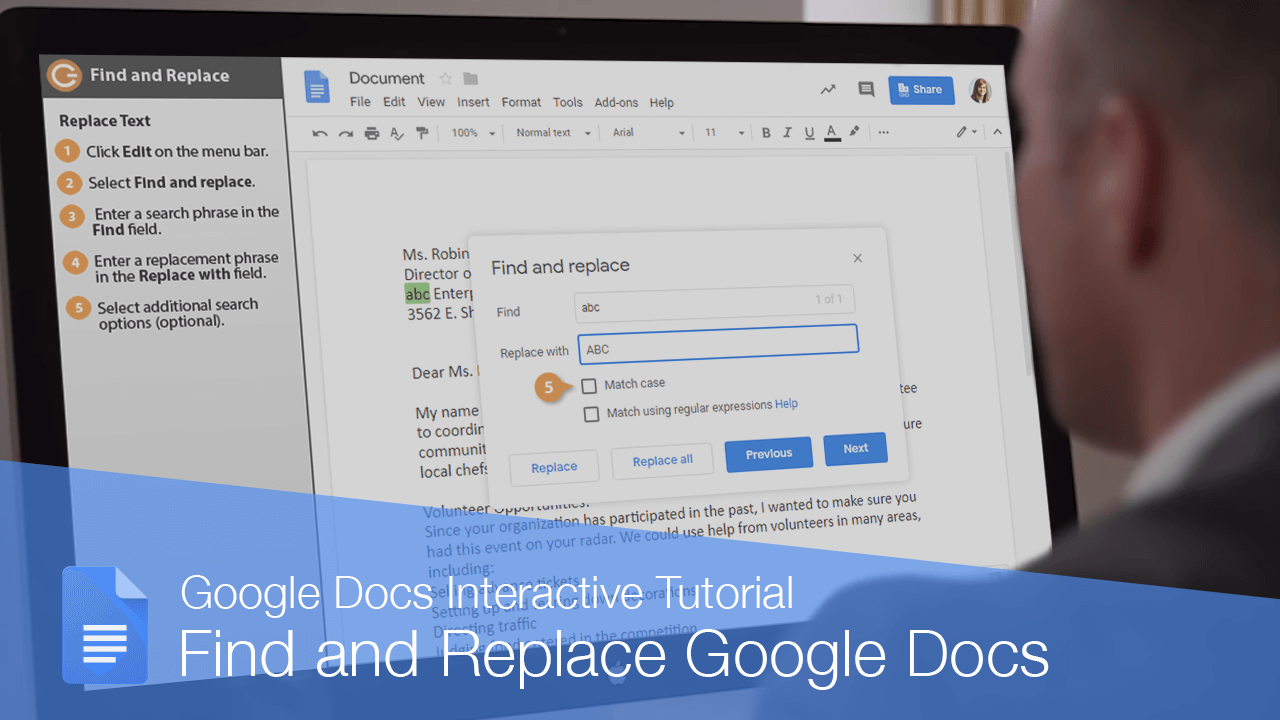
Task: Apply bold formatting
Action: coord(766,132)
